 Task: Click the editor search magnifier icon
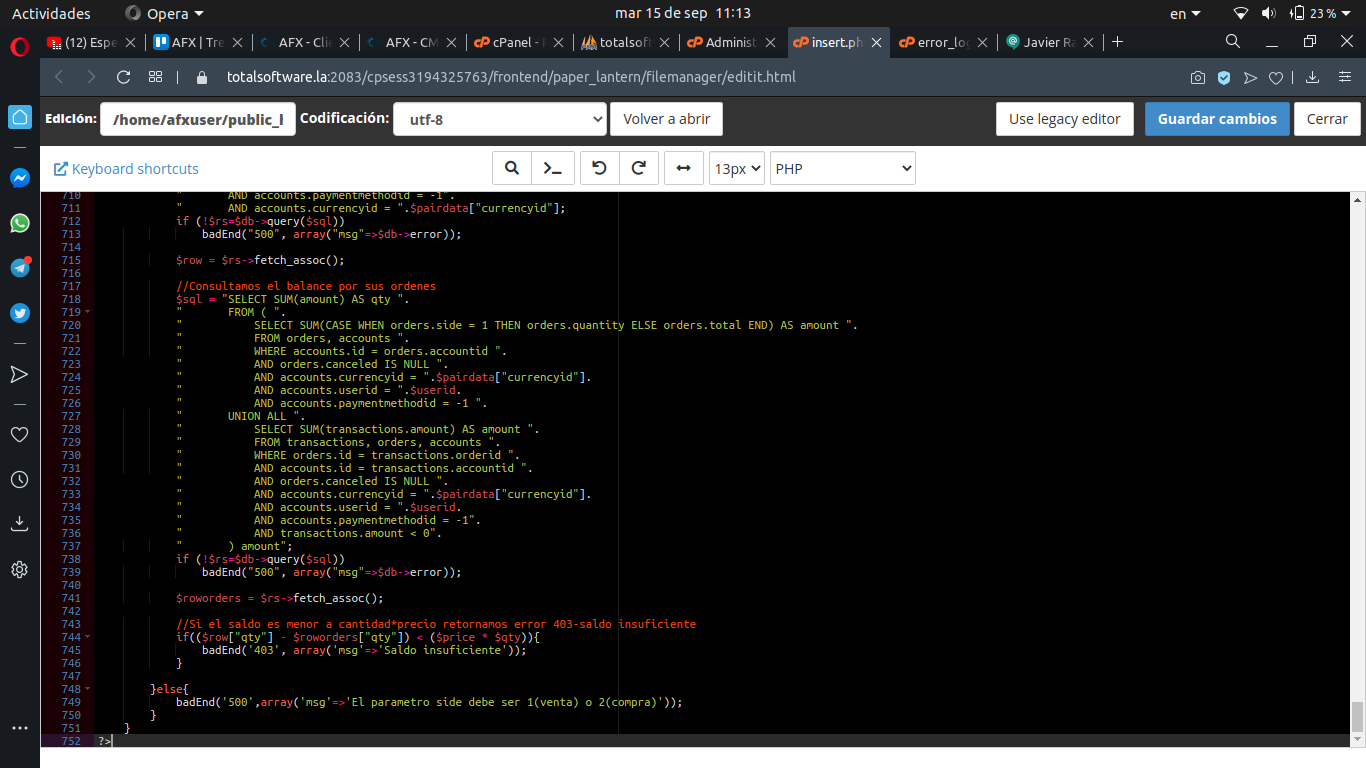tap(512, 169)
